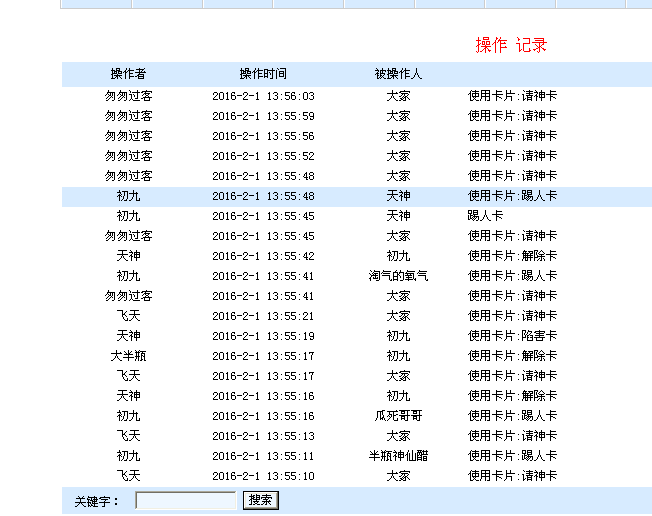Image resolution: width=652 pixels, height=516 pixels.
Task: Click target name 瓜死哥哥
Action: (x=398, y=416)
